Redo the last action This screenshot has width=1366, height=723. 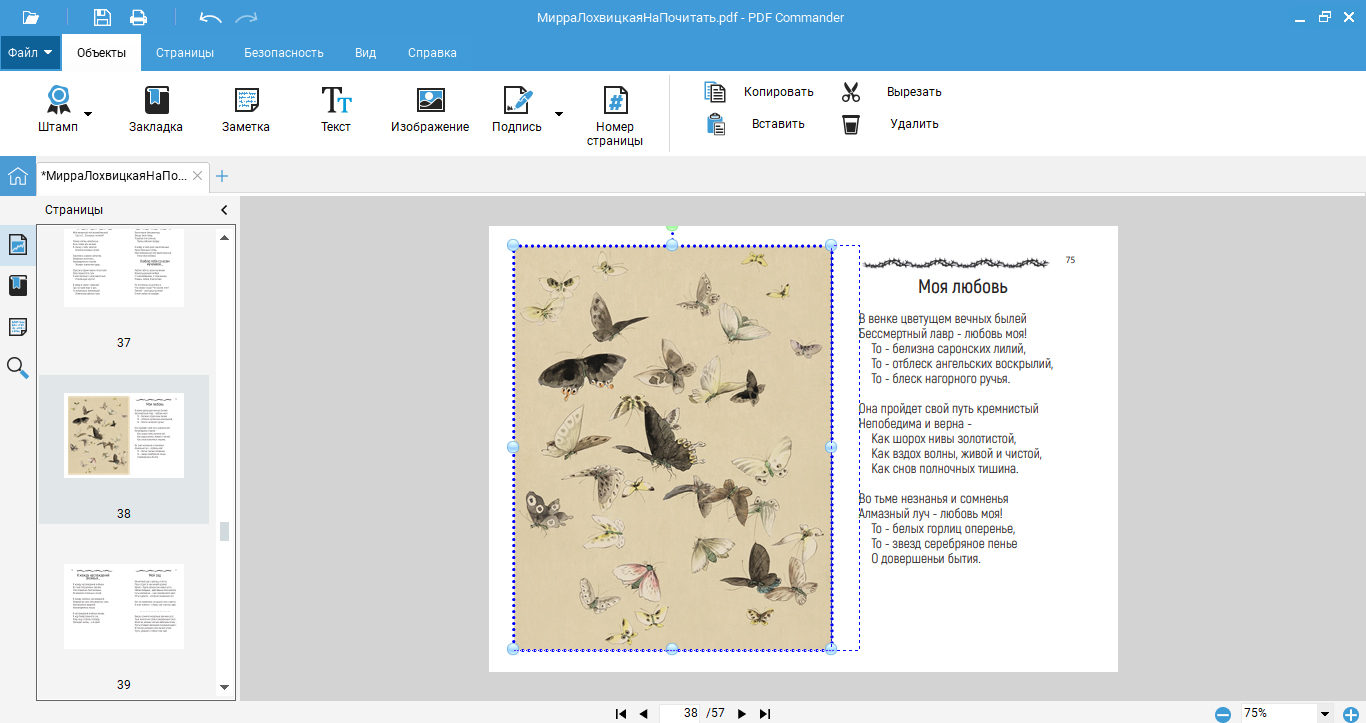point(246,17)
